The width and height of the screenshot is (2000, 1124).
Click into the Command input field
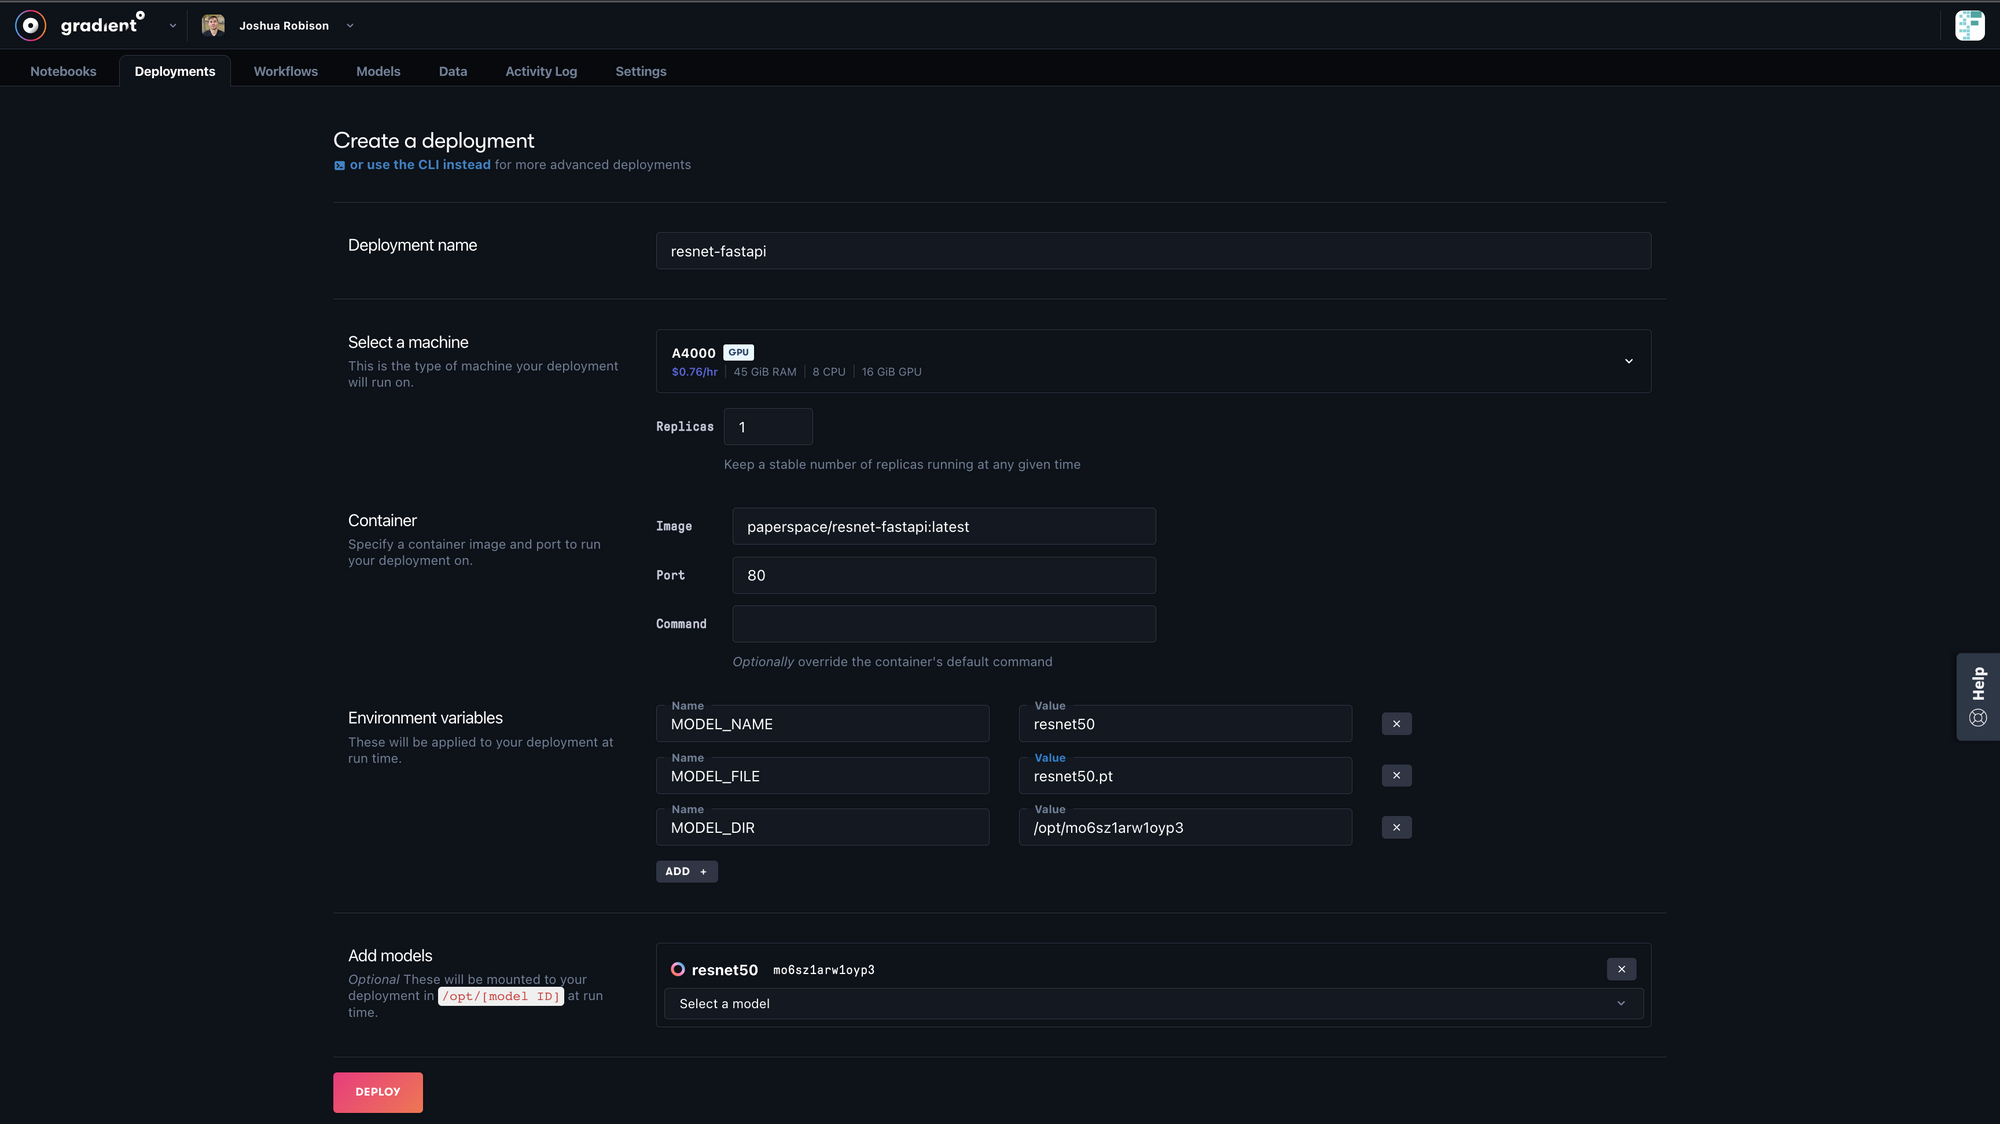pyautogui.click(x=943, y=624)
